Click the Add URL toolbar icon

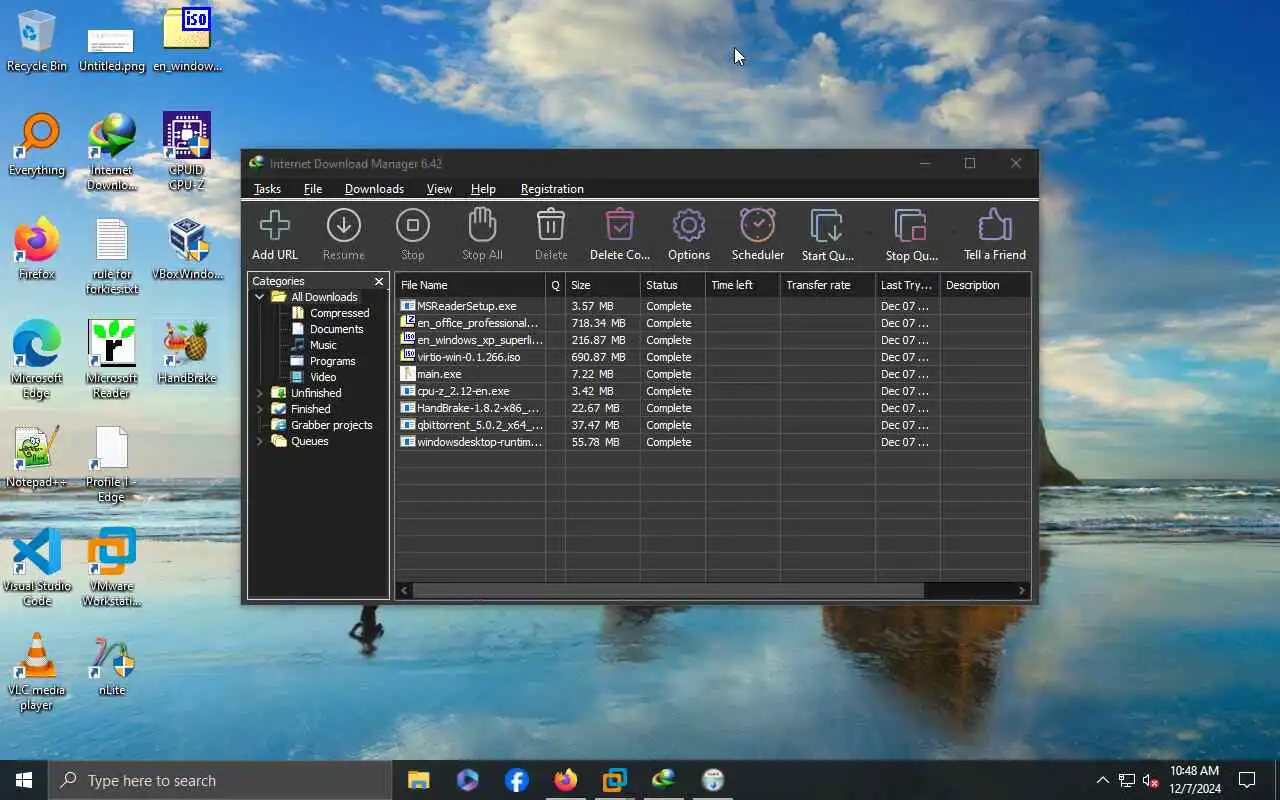click(x=275, y=226)
